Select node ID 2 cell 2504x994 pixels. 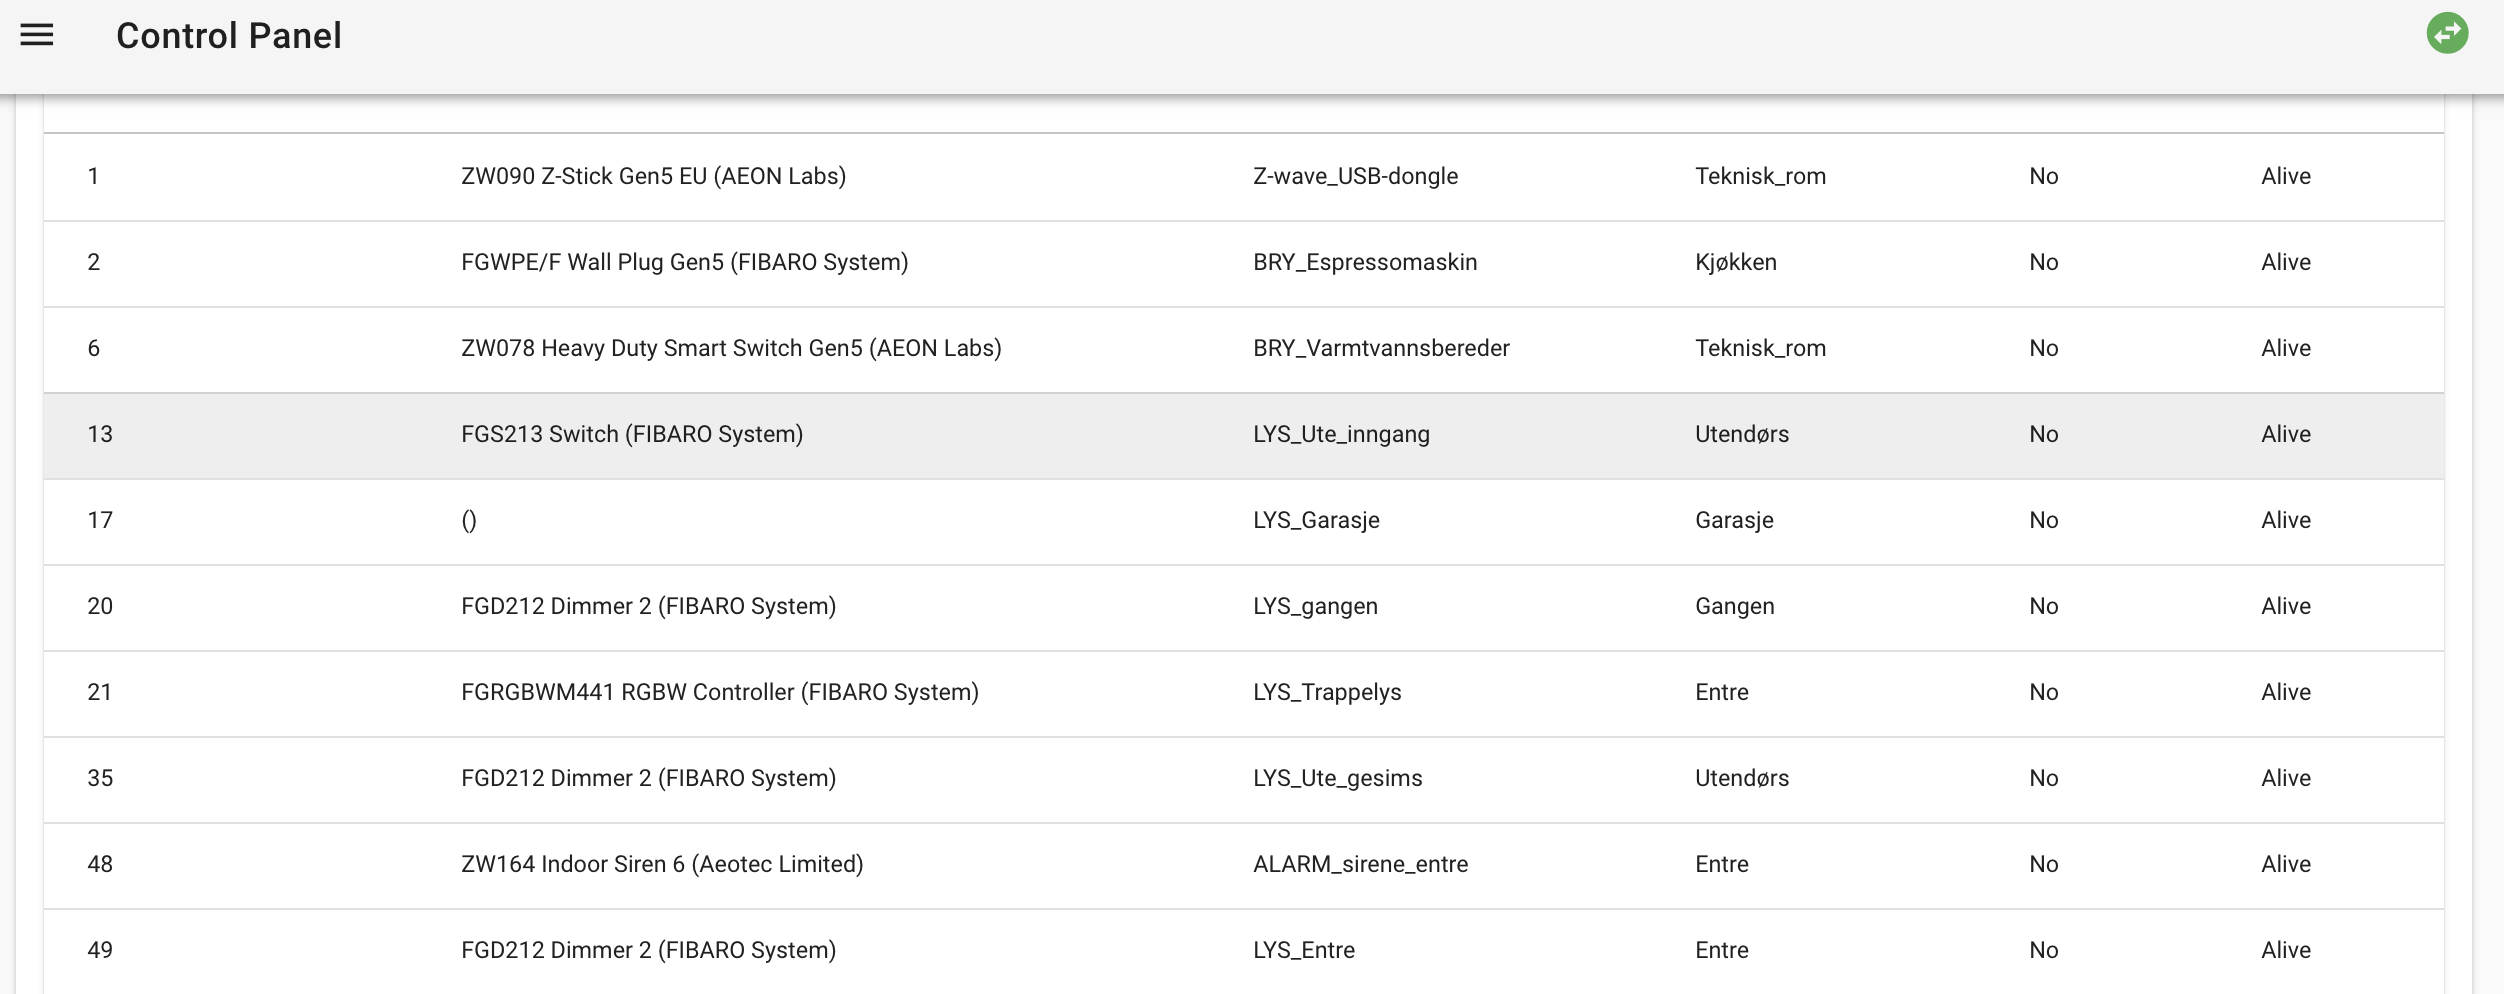94,263
